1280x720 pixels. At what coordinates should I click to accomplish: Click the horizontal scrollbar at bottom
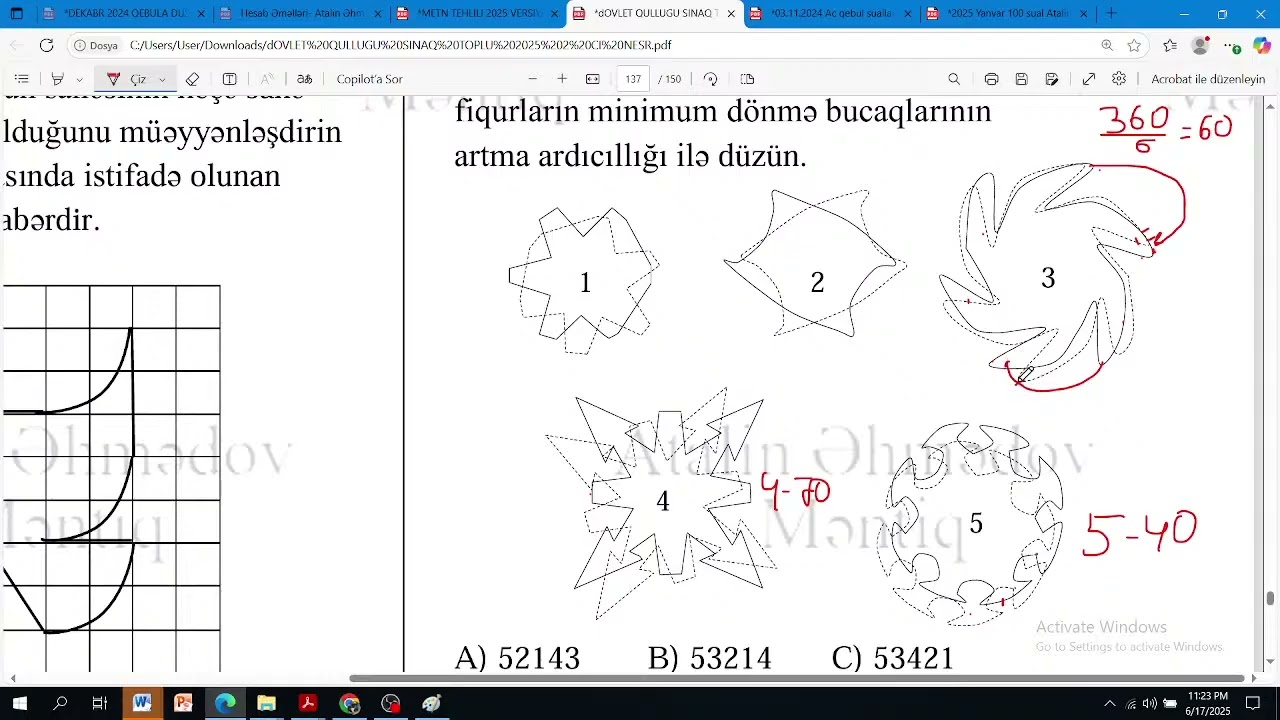pos(795,678)
